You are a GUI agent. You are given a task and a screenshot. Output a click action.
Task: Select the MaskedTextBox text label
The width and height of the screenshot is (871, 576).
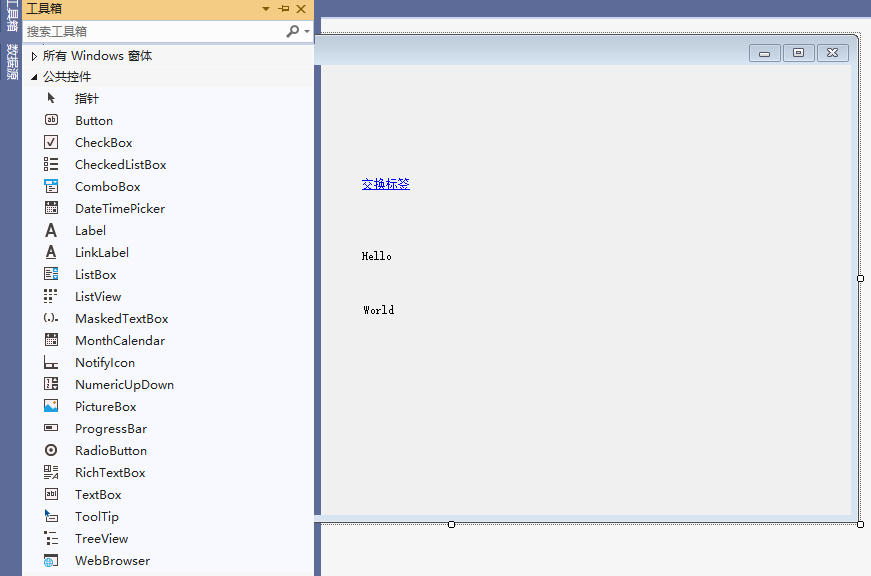tap(122, 319)
